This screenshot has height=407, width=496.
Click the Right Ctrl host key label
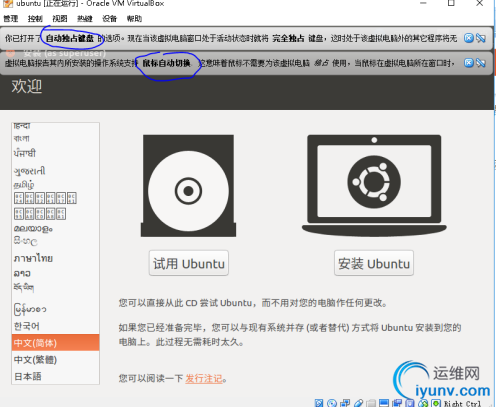tap(463, 403)
